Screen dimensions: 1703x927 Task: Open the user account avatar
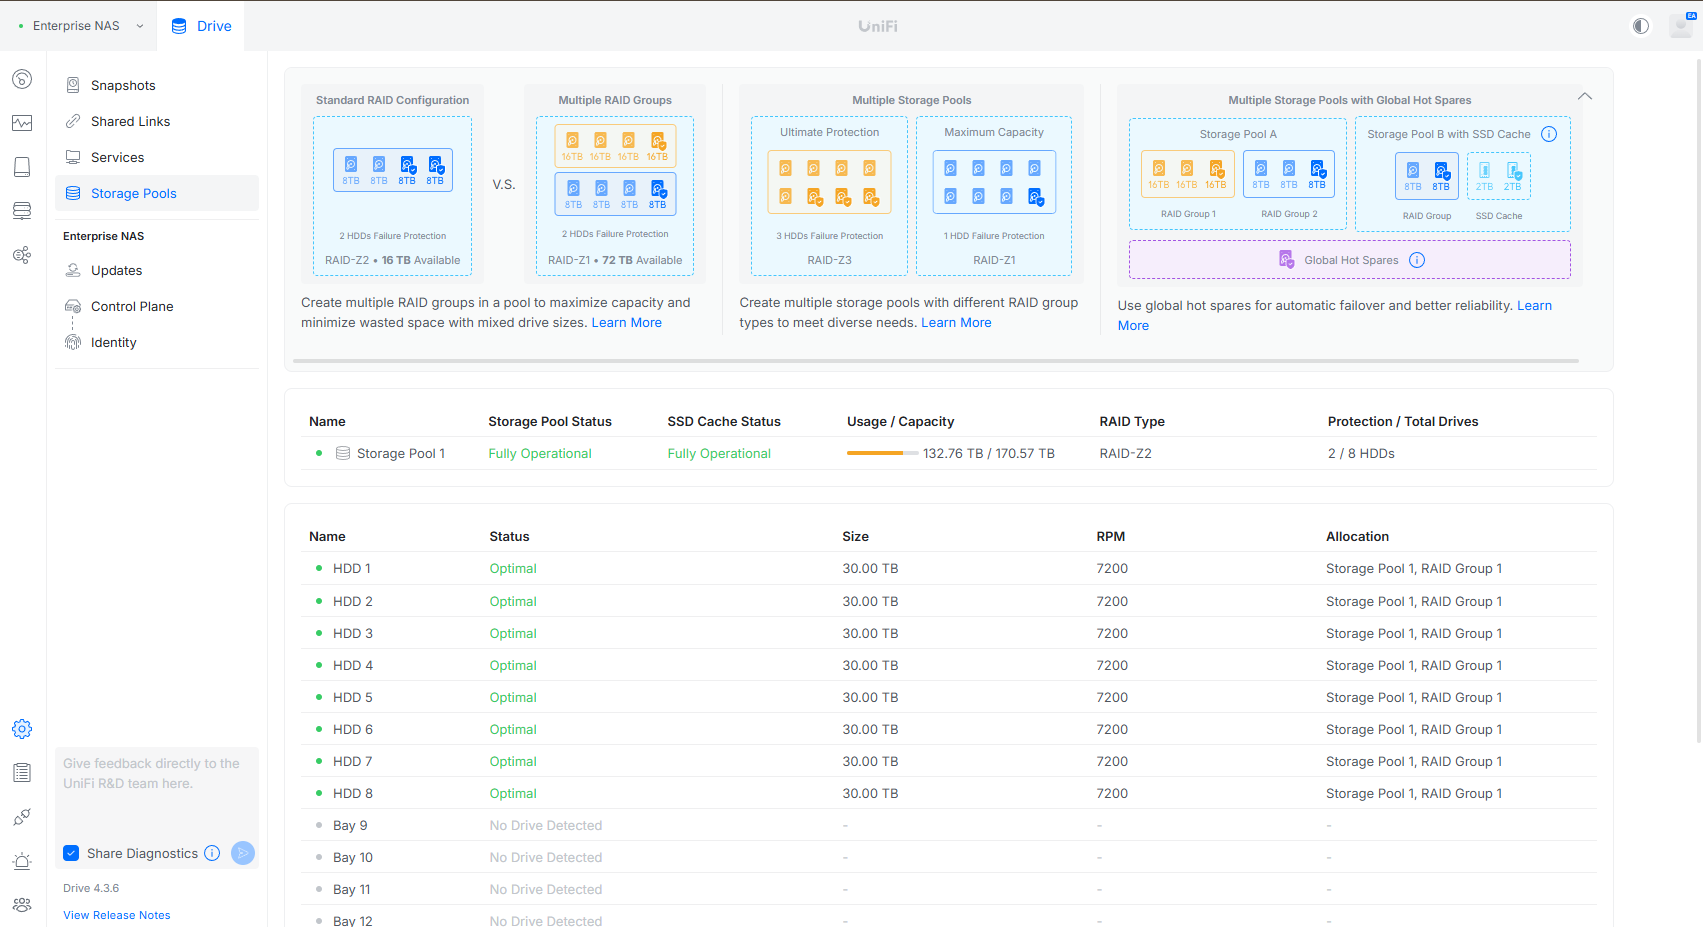(x=1681, y=26)
